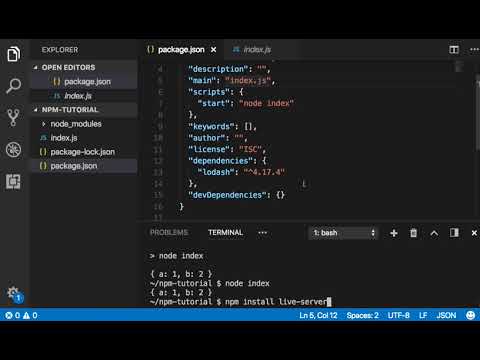Show more panel tabs via ellipsis
The image size is (480, 360).
263,233
